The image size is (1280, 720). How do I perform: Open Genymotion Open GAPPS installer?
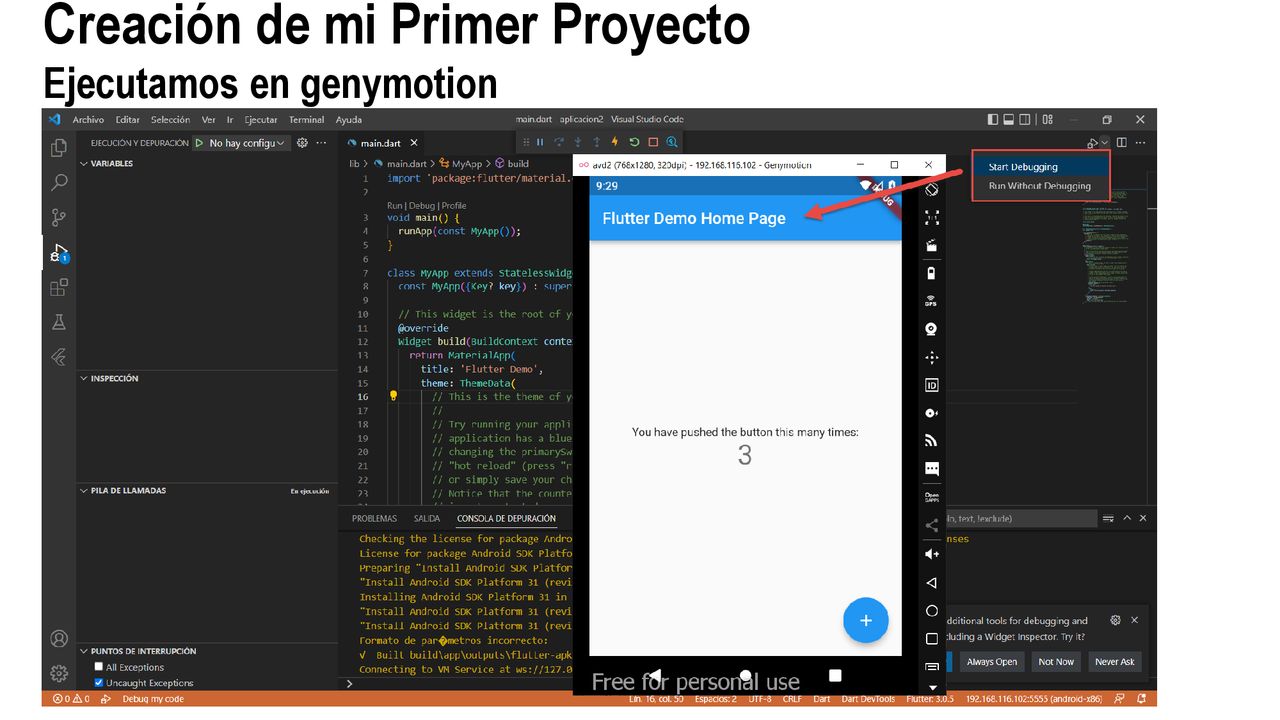931,497
